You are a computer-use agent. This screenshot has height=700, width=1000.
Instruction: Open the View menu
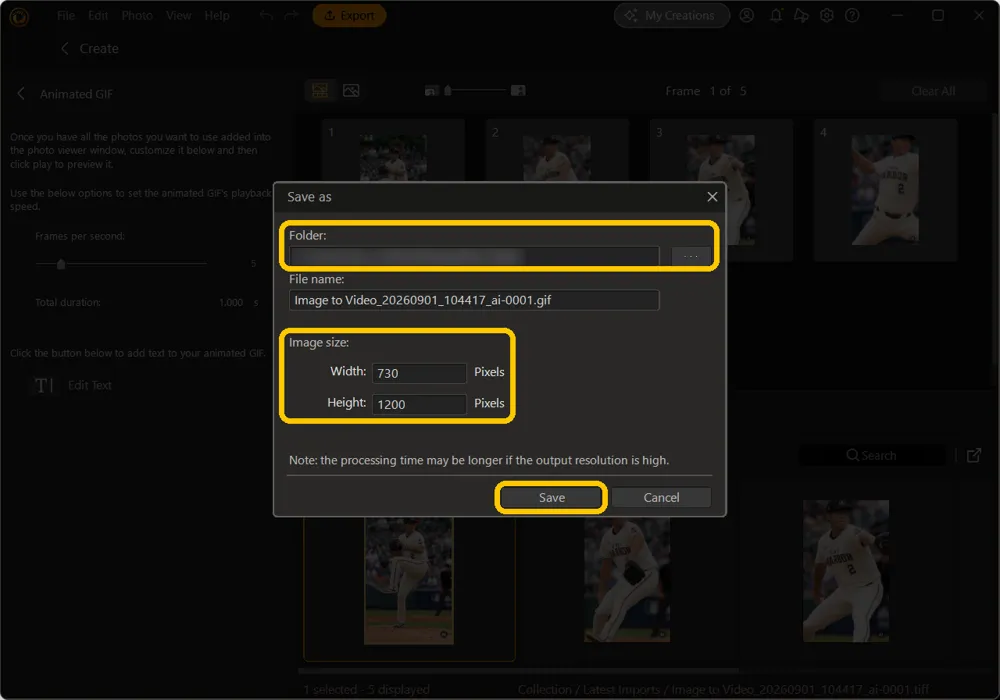179,15
